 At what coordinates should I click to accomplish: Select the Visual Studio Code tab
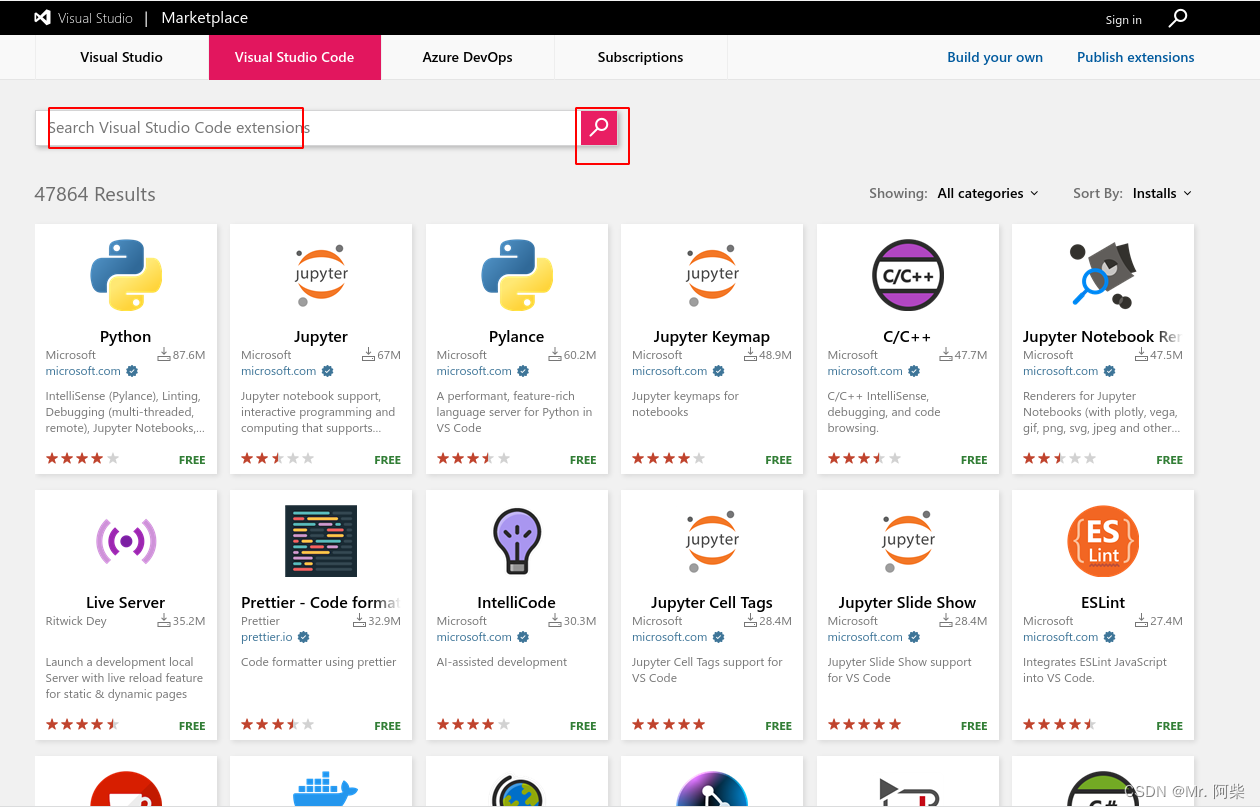click(x=295, y=57)
